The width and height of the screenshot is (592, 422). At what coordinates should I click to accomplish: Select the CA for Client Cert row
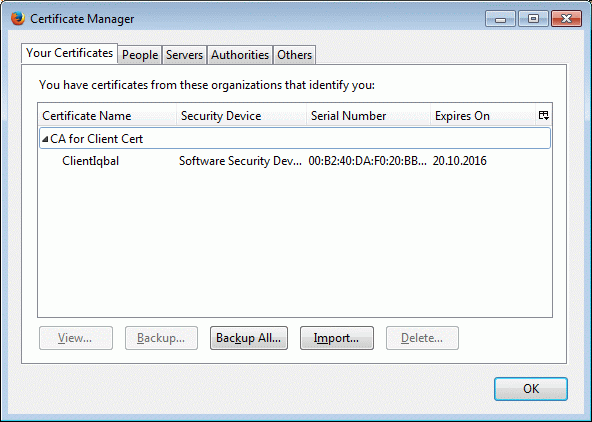pos(294,139)
